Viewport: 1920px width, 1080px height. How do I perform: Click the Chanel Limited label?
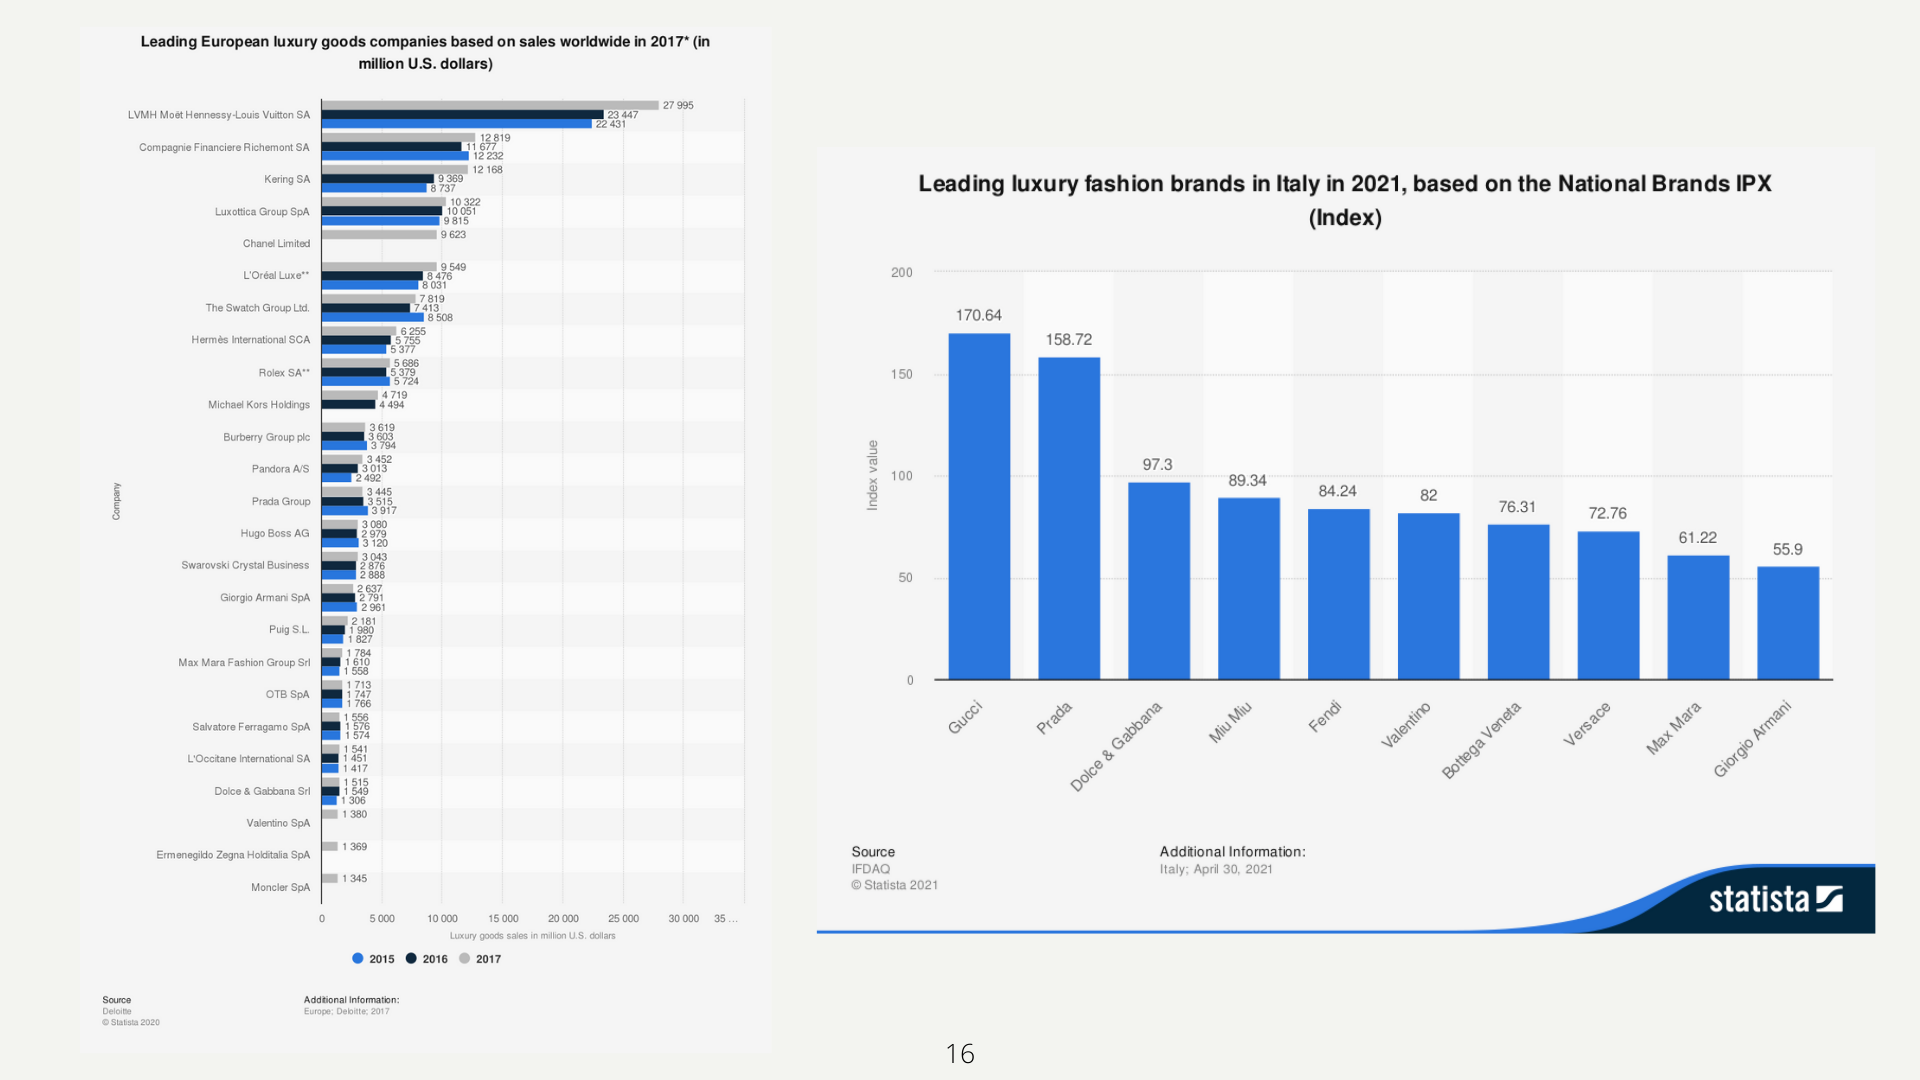276,244
